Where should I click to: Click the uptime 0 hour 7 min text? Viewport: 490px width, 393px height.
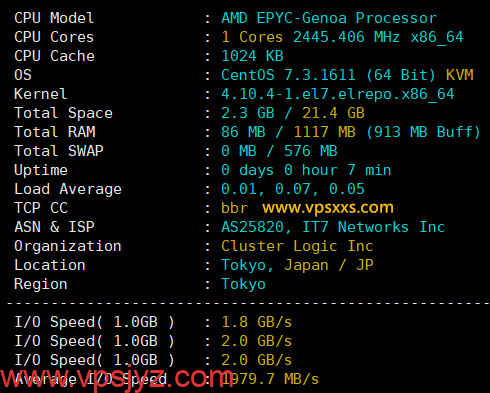point(337,170)
